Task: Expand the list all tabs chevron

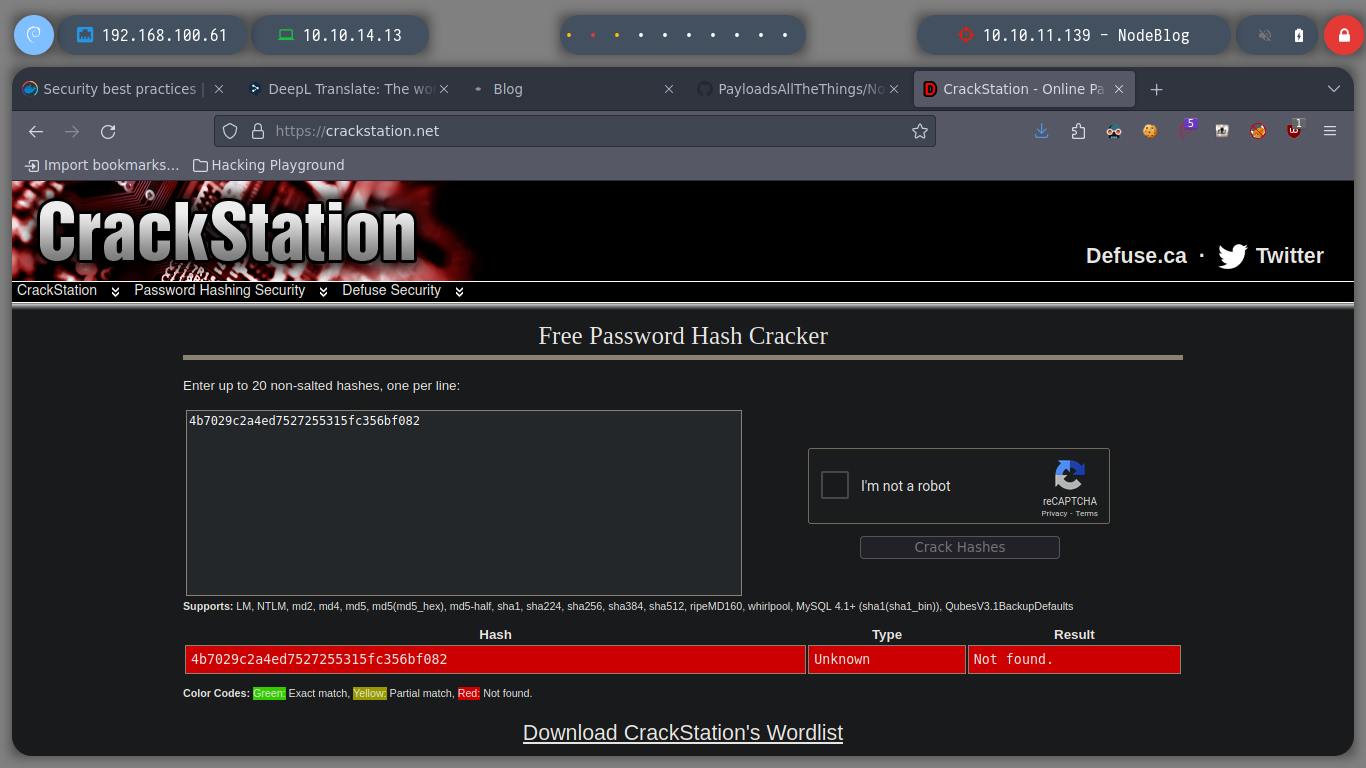Action: [x=1334, y=89]
